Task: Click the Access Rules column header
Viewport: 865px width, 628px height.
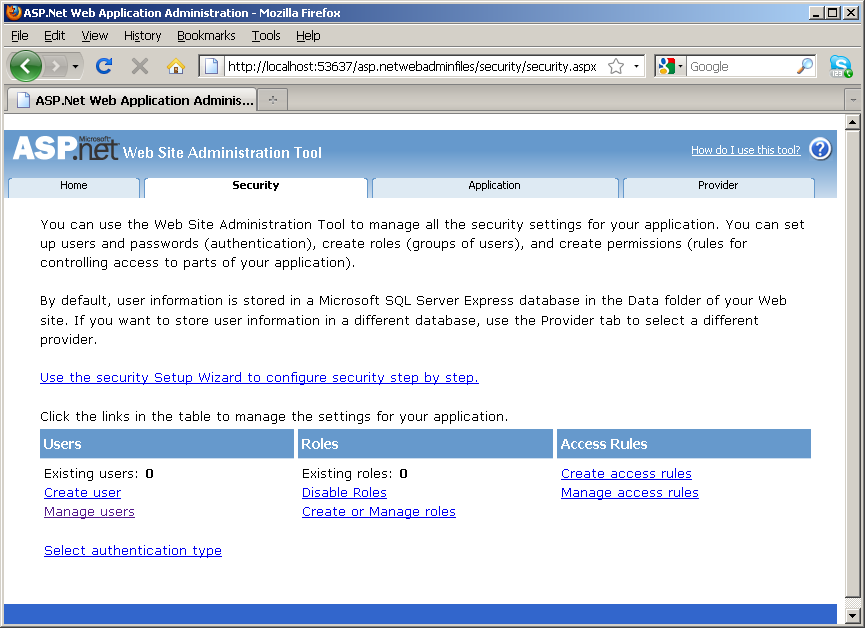Action: (684, 444)
